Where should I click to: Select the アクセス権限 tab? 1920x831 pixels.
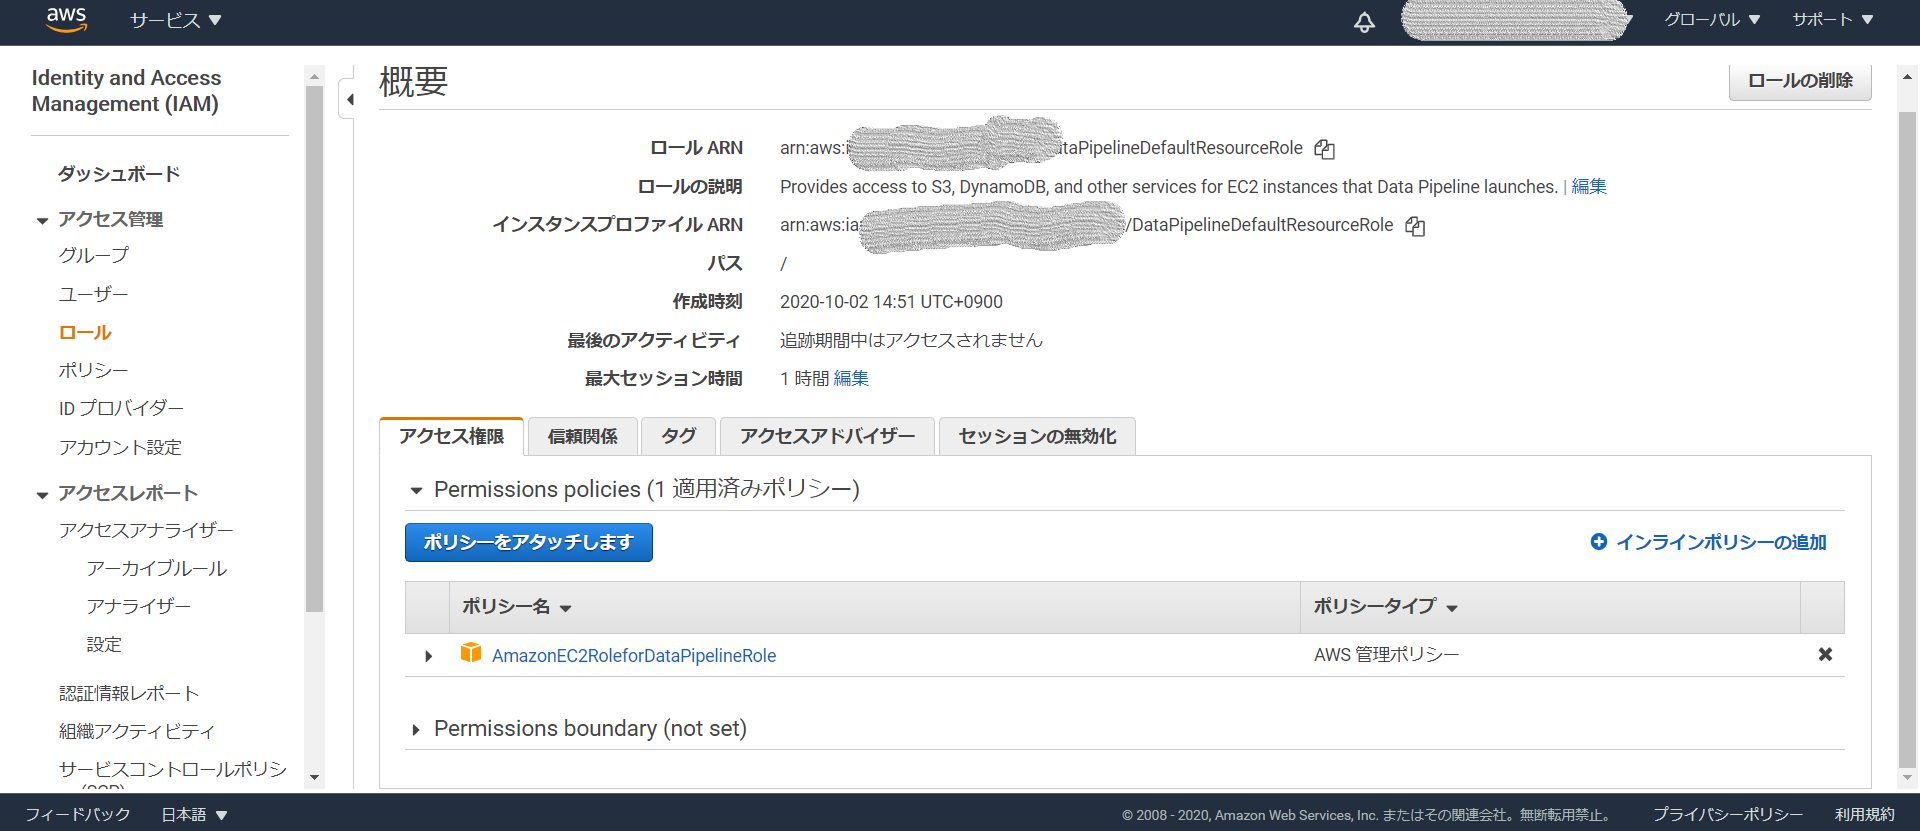click(x=451, y=436)
